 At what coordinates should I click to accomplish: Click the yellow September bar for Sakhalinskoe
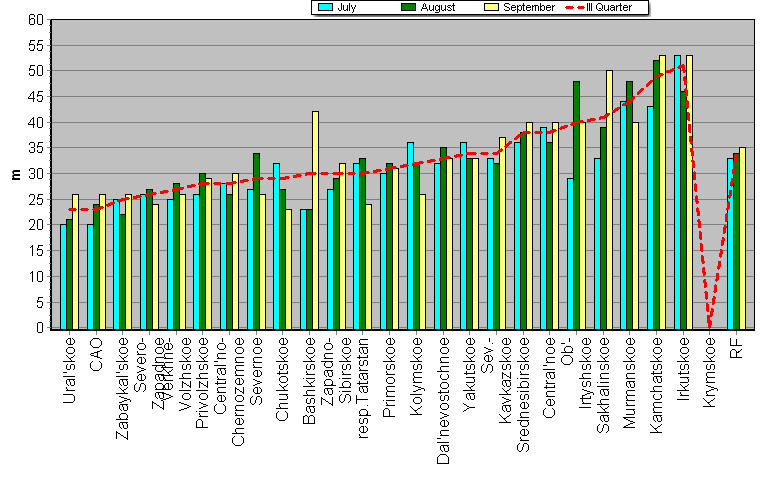[609, 200]
